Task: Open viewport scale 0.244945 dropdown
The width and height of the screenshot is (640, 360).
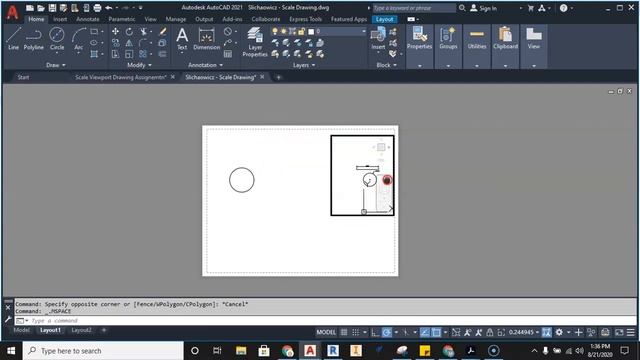Action: click(524, 333)
